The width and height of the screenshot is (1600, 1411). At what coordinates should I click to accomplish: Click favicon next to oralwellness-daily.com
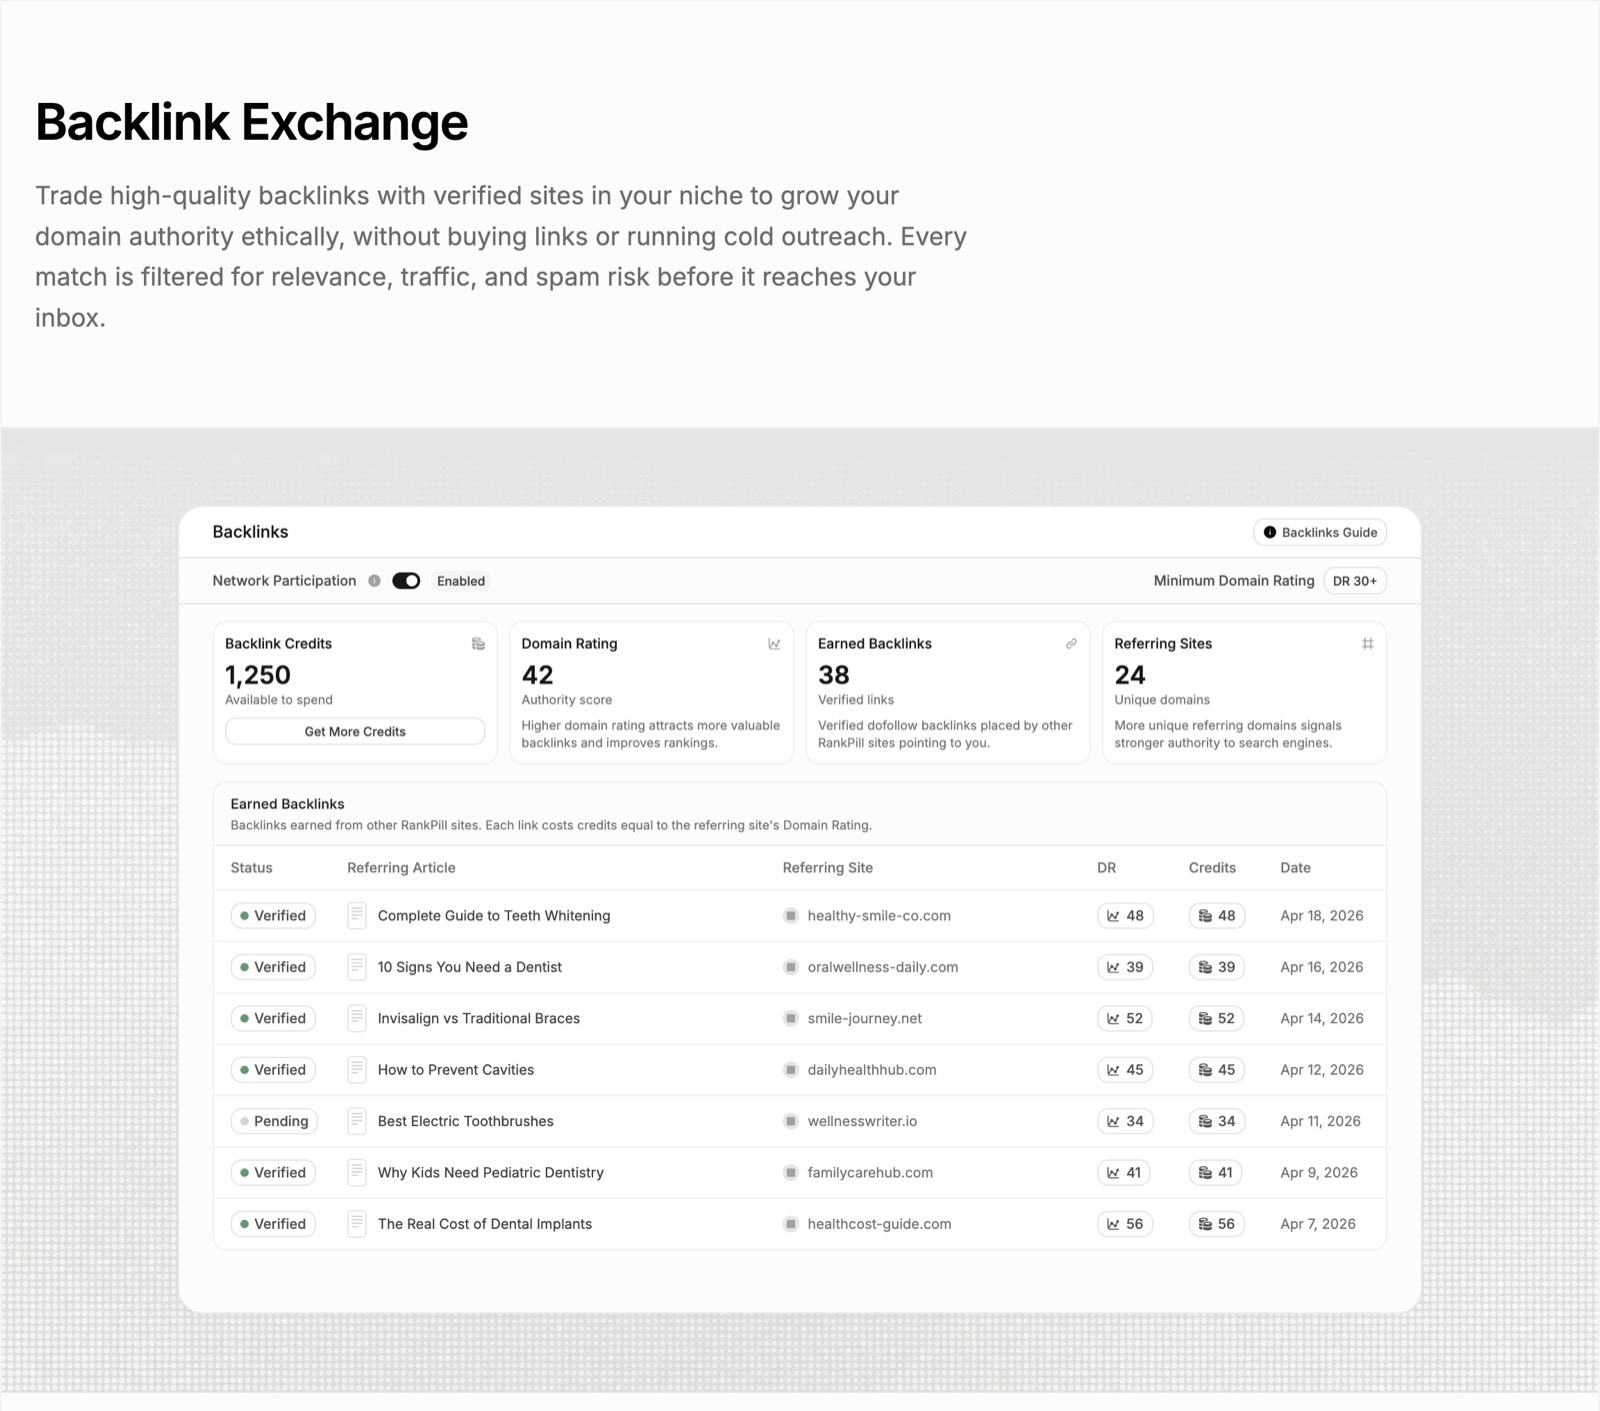(x=790, y=967)
